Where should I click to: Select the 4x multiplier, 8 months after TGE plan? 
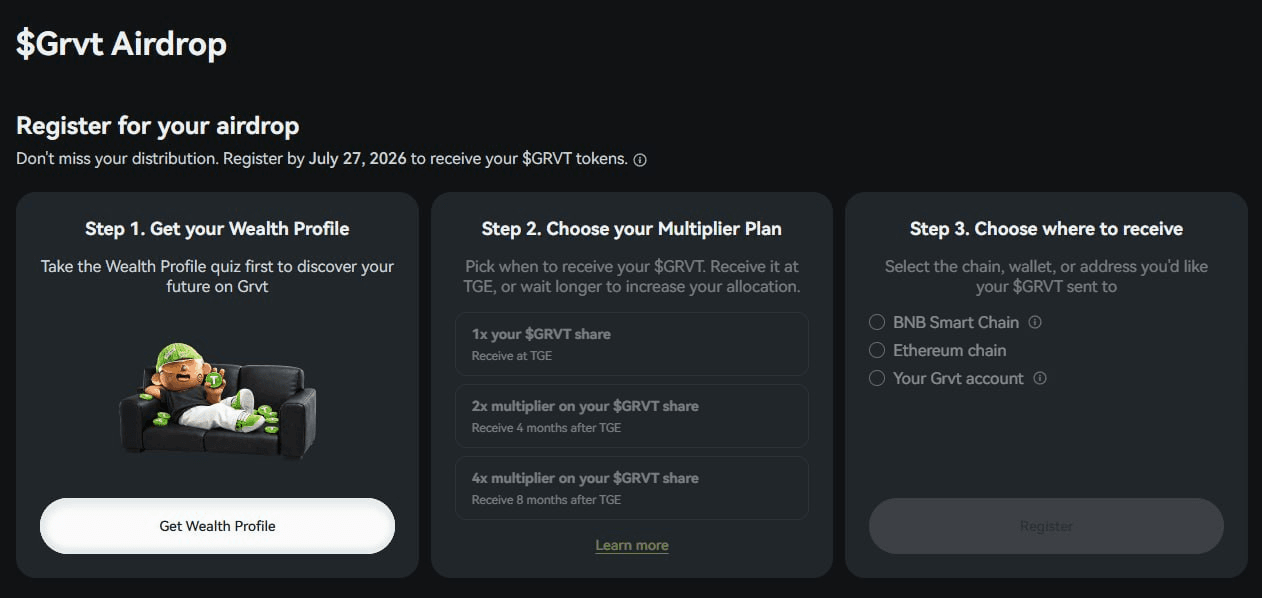(632, 488)
